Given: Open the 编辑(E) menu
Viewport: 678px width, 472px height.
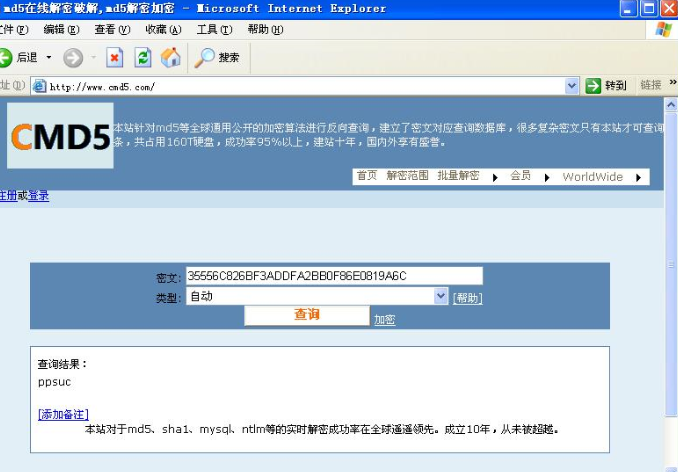Looking at the screenshot, I should point(61,29).
